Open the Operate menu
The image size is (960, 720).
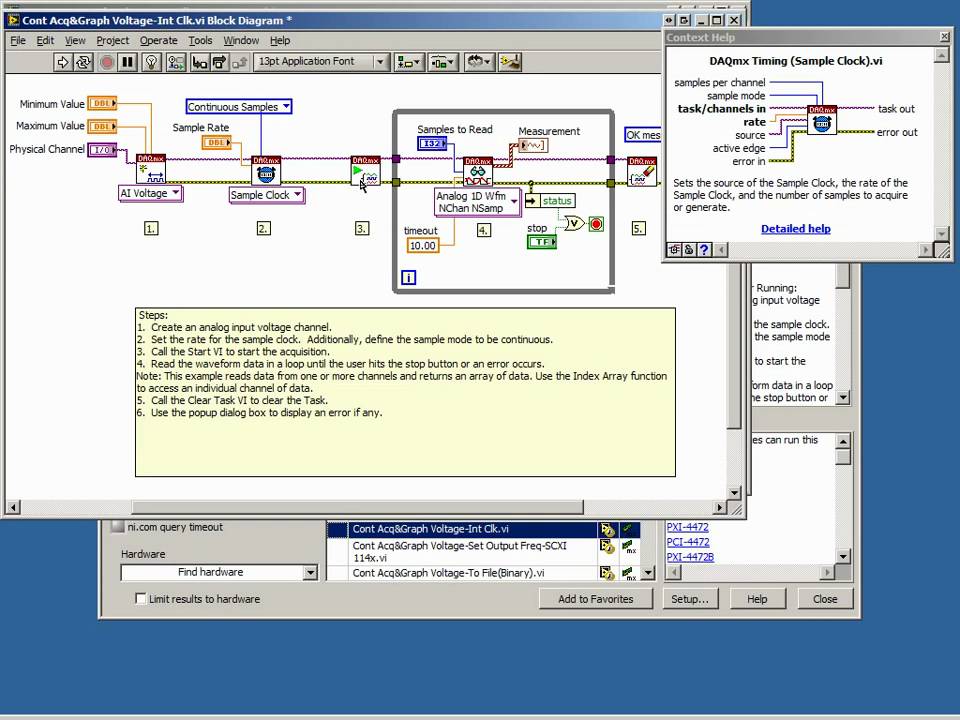click(159, 40)
